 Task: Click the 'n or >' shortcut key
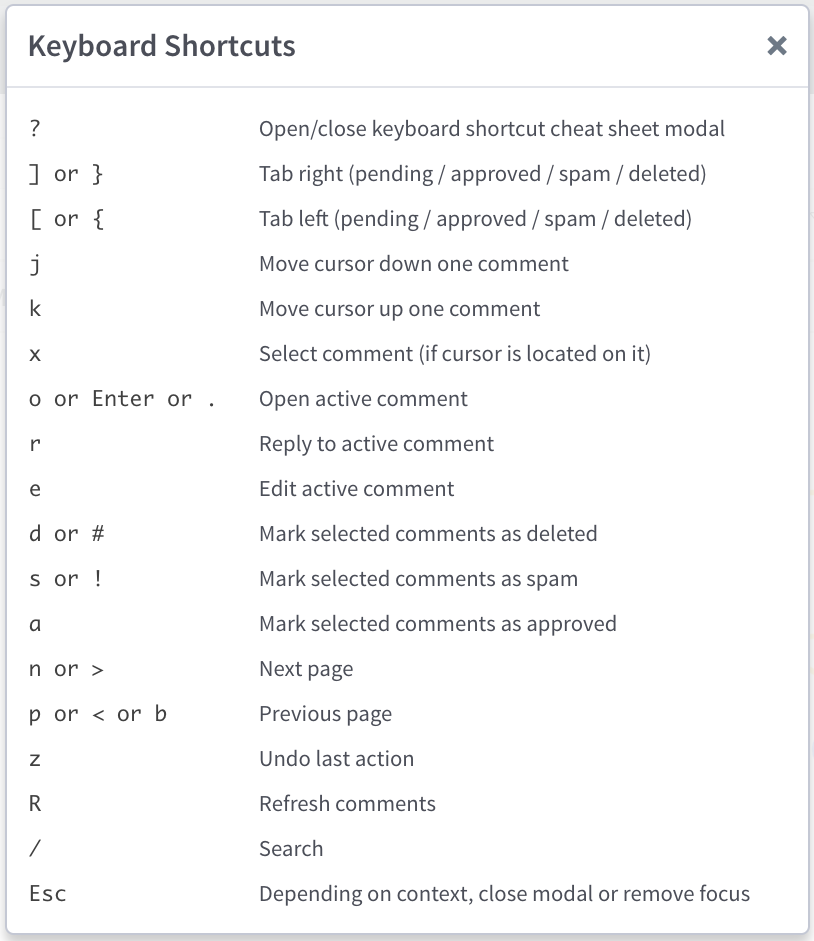67,669
